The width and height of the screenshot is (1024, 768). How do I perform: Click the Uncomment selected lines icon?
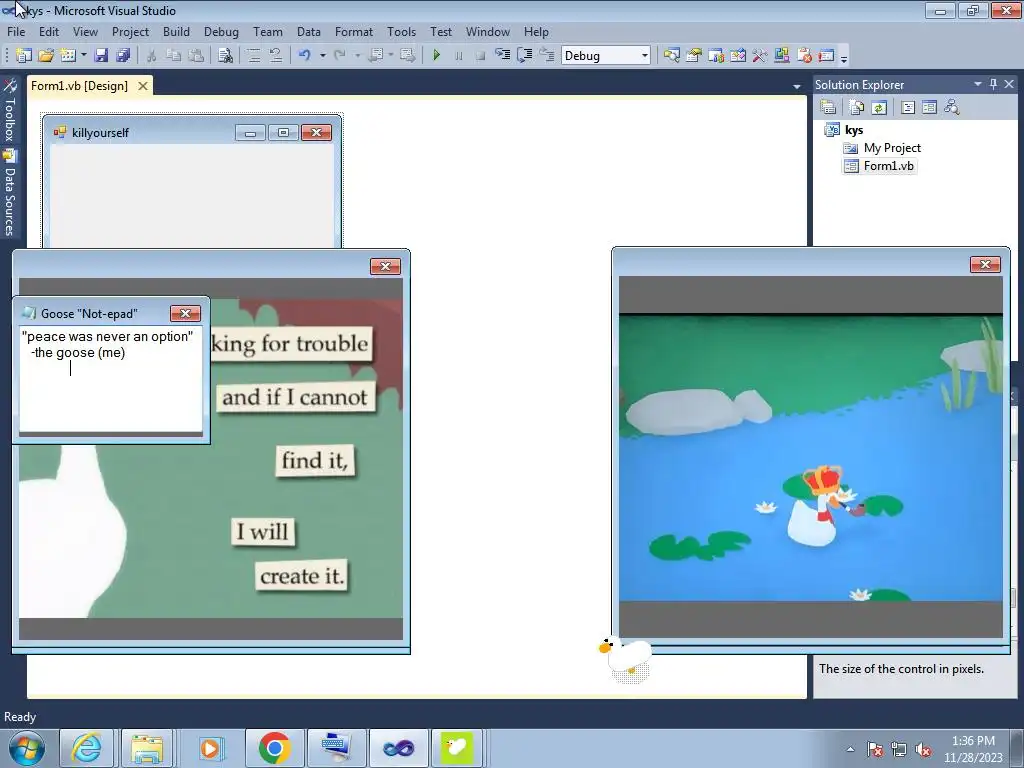[x=276, y=56]
